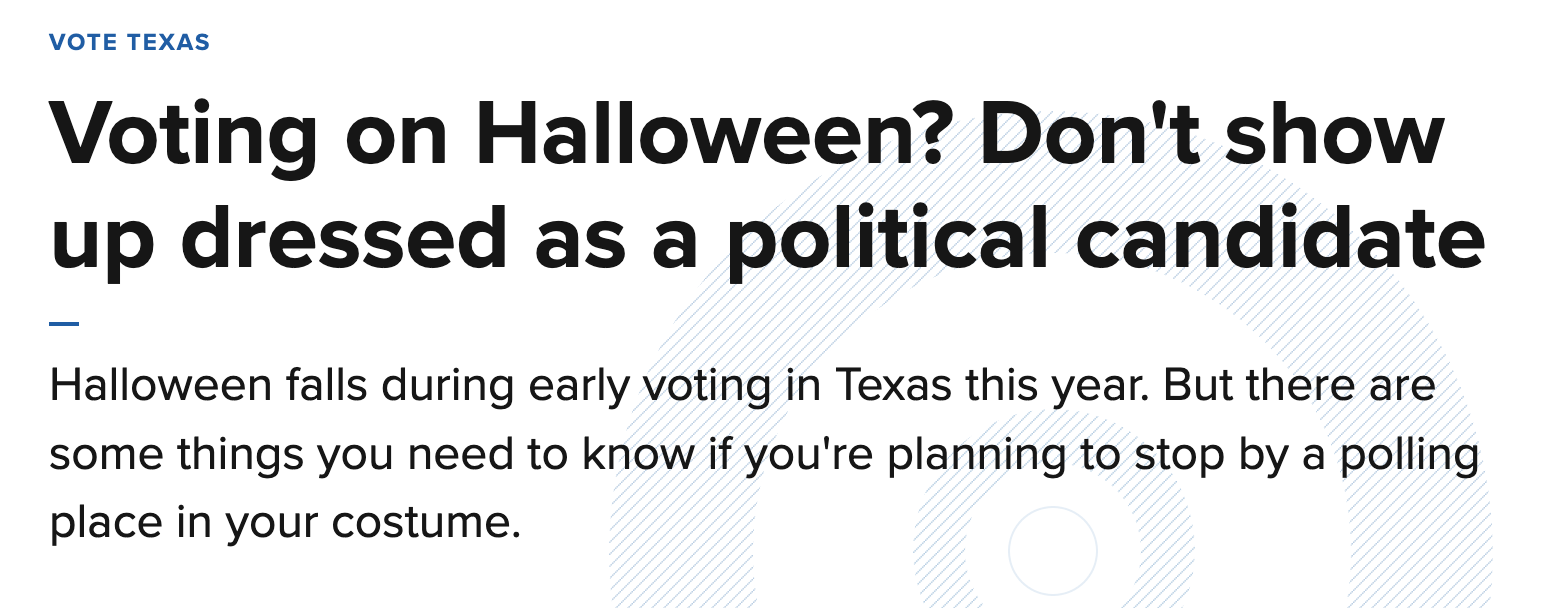Click the small circle icon below the summary
The width and height of the screenshot is (1558, 608).
coord(1052,551)
